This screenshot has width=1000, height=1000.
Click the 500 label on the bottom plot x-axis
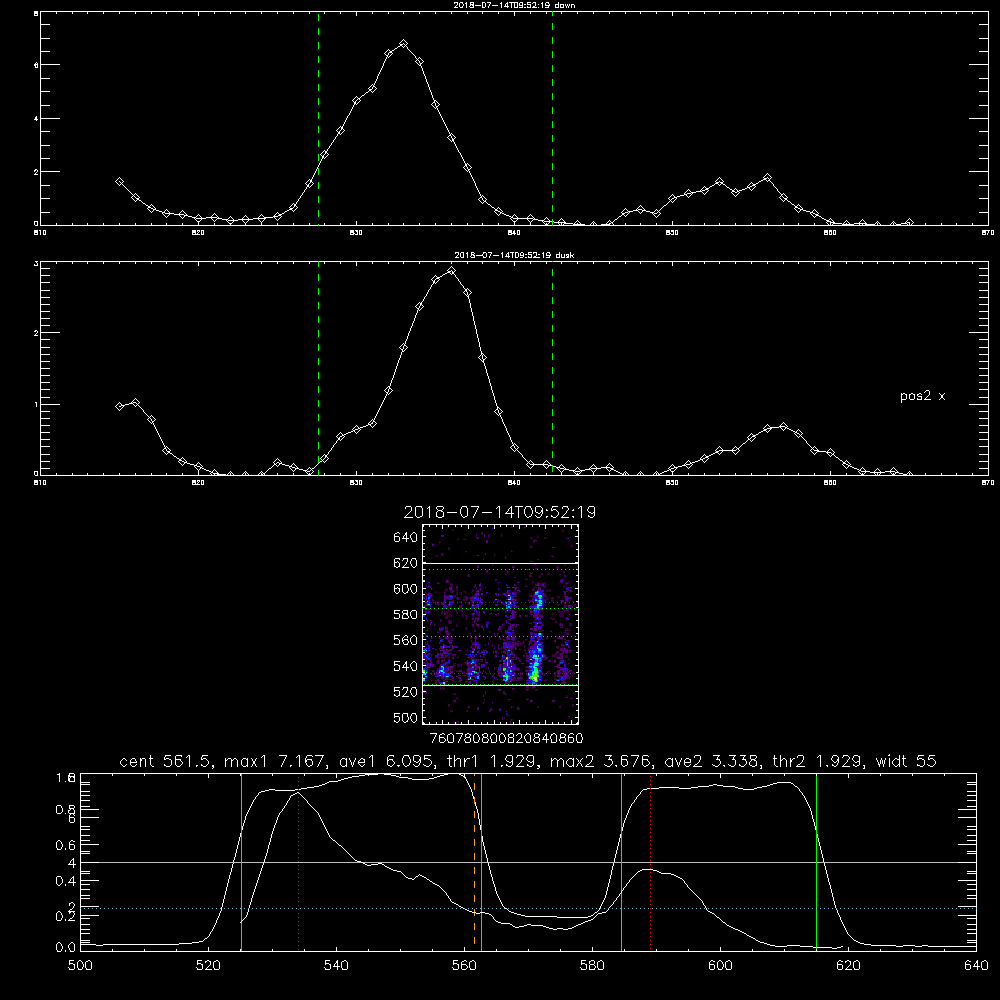click(x=80, y=966)
